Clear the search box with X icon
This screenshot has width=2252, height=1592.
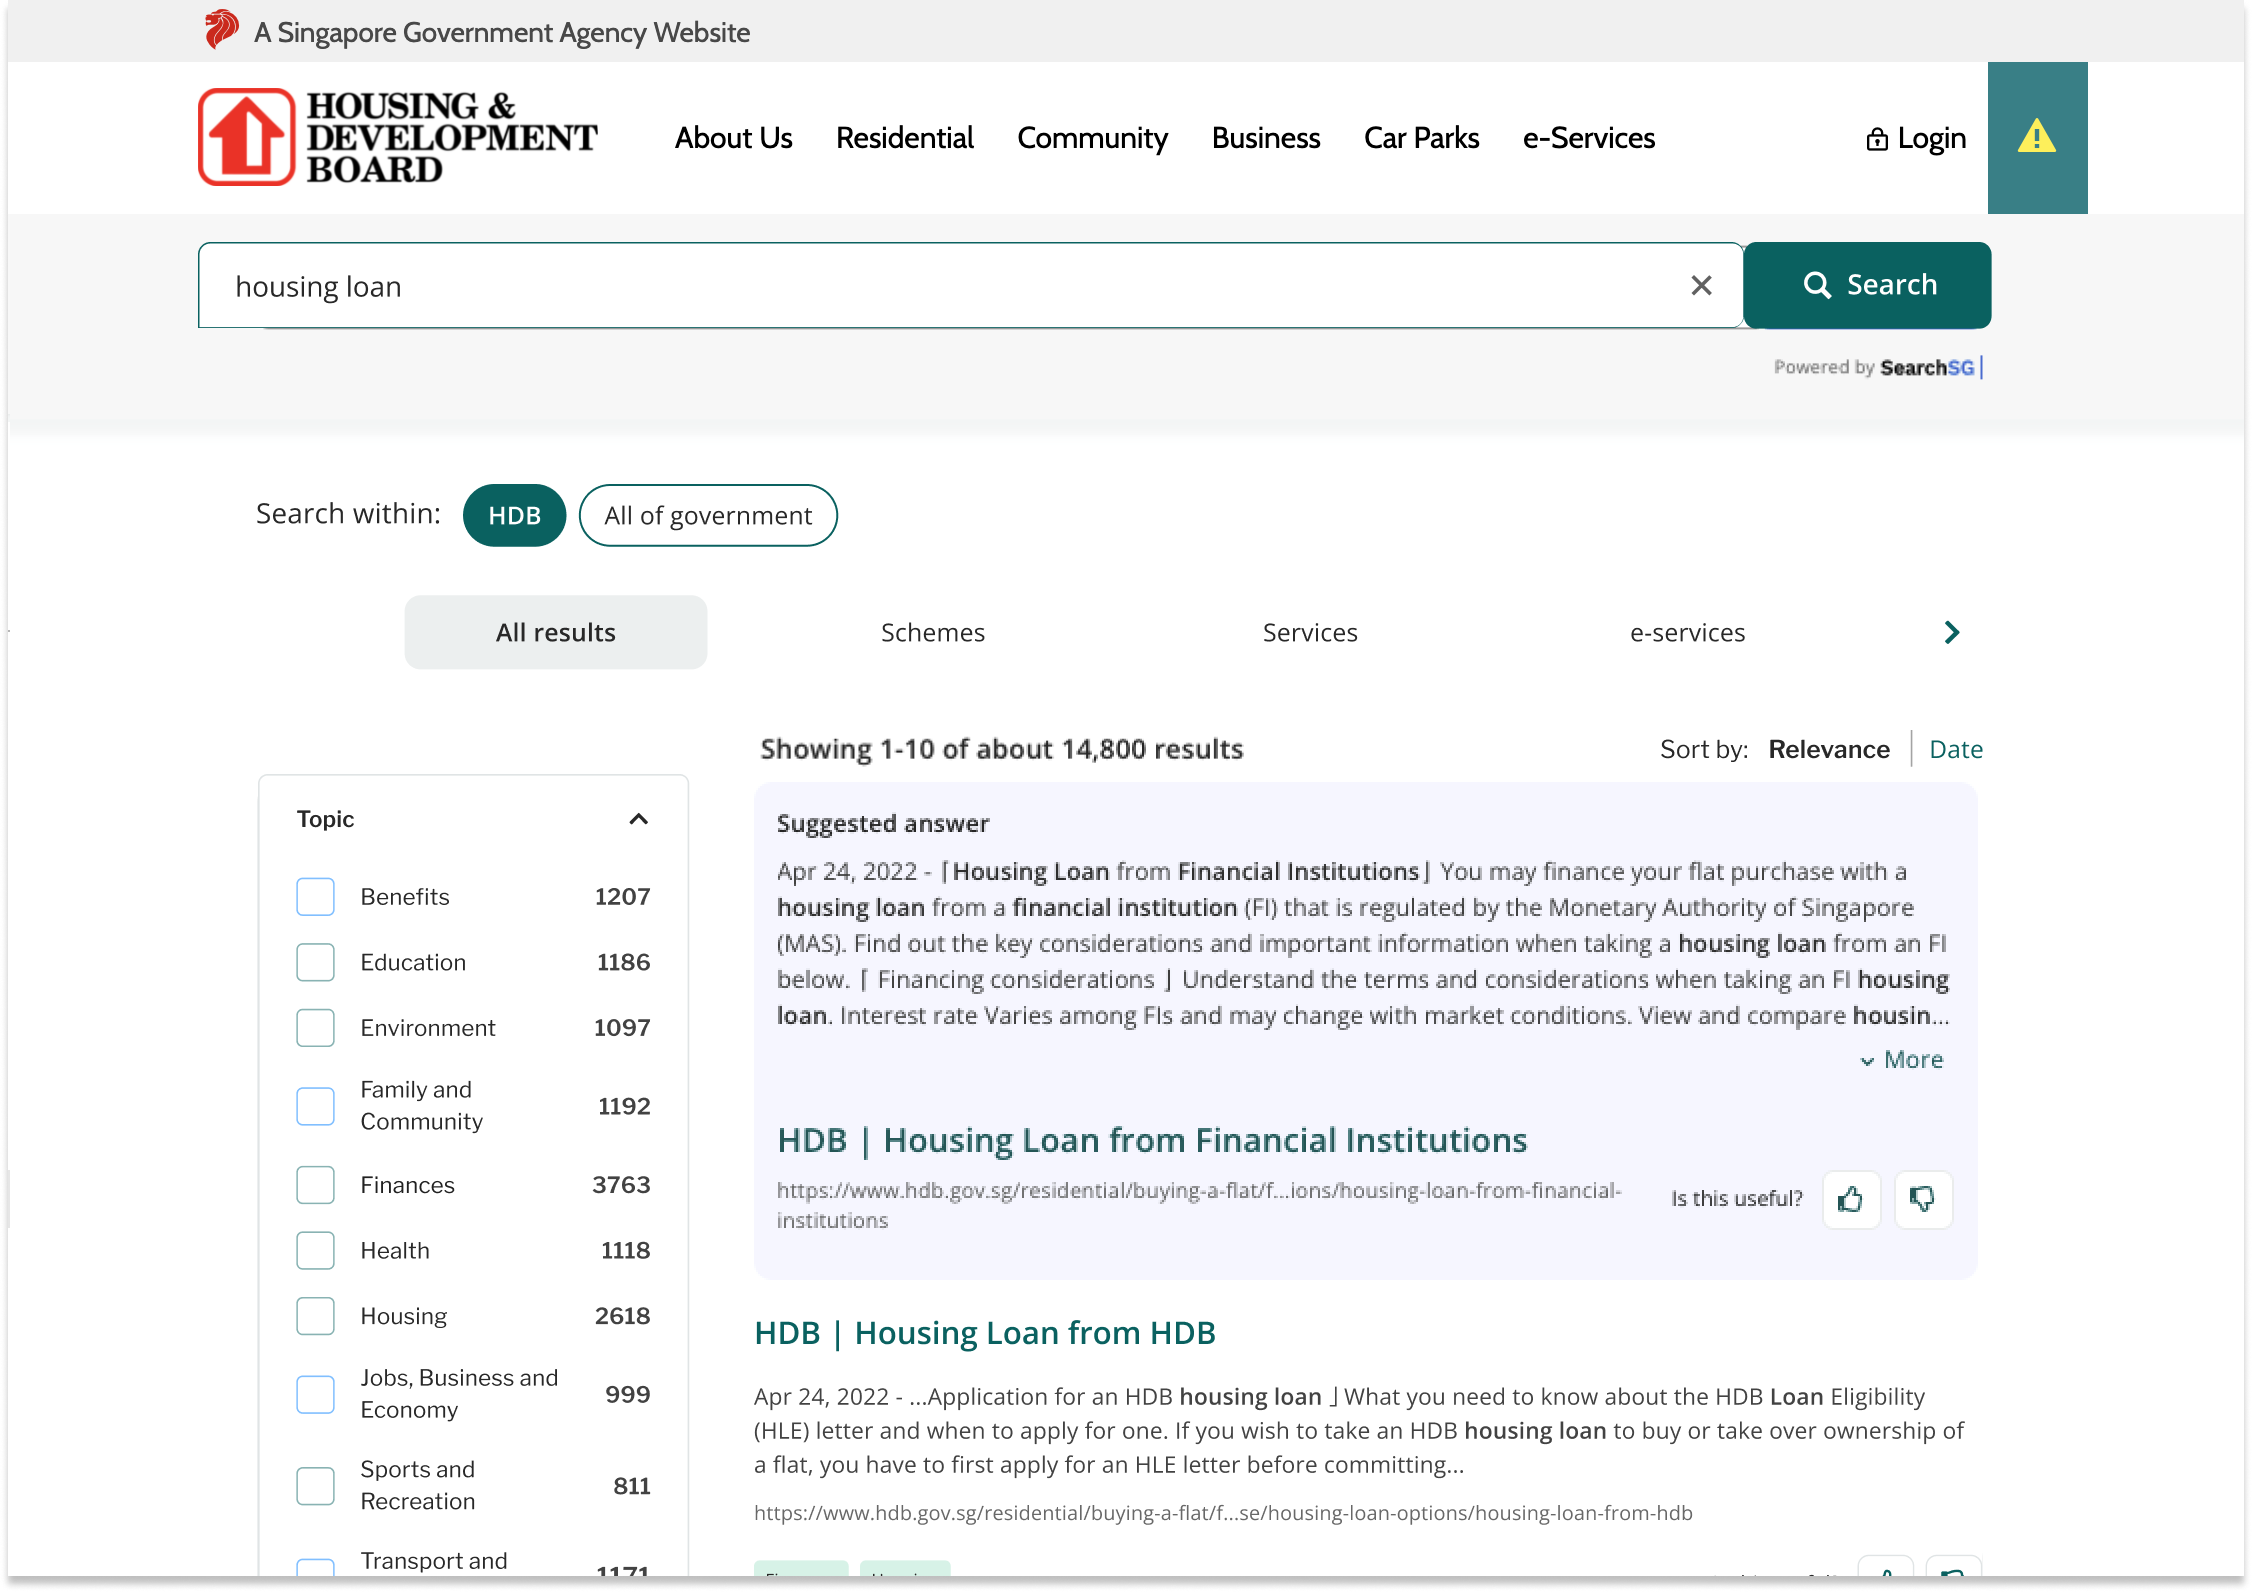[x=1701, y=286]
